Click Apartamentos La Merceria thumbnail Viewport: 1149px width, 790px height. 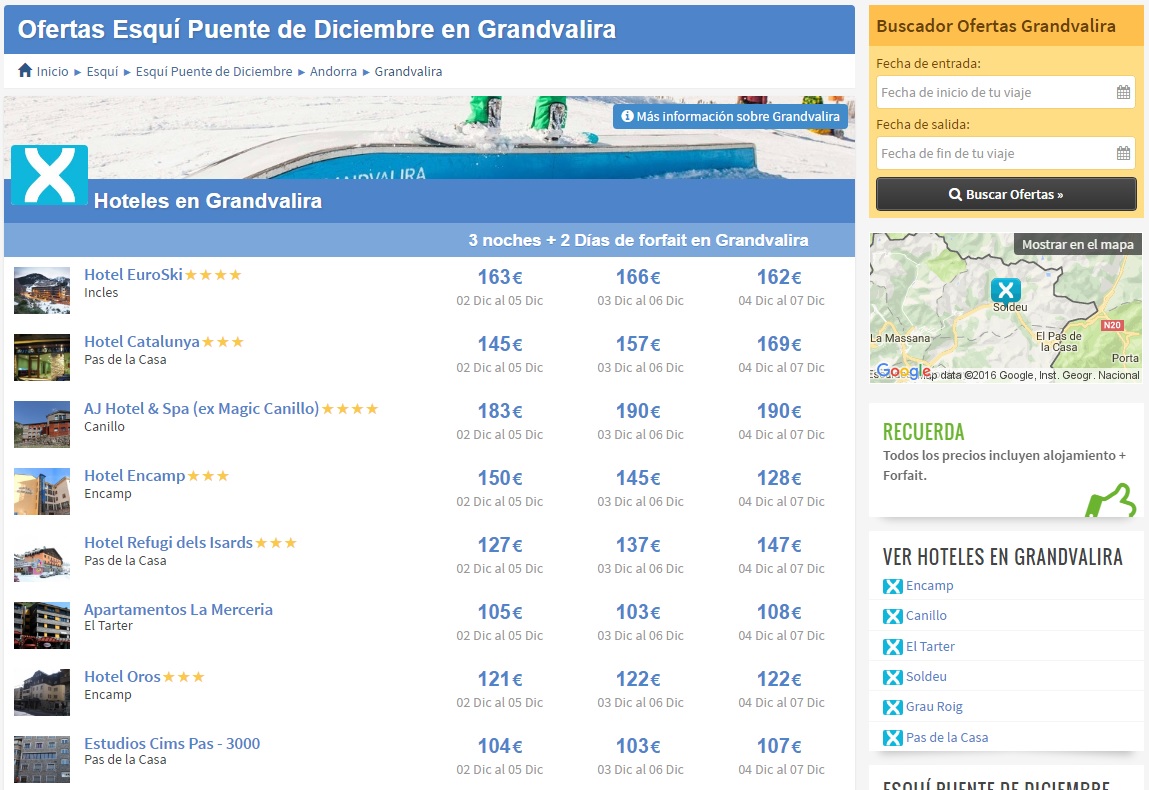tap(42, 625)
